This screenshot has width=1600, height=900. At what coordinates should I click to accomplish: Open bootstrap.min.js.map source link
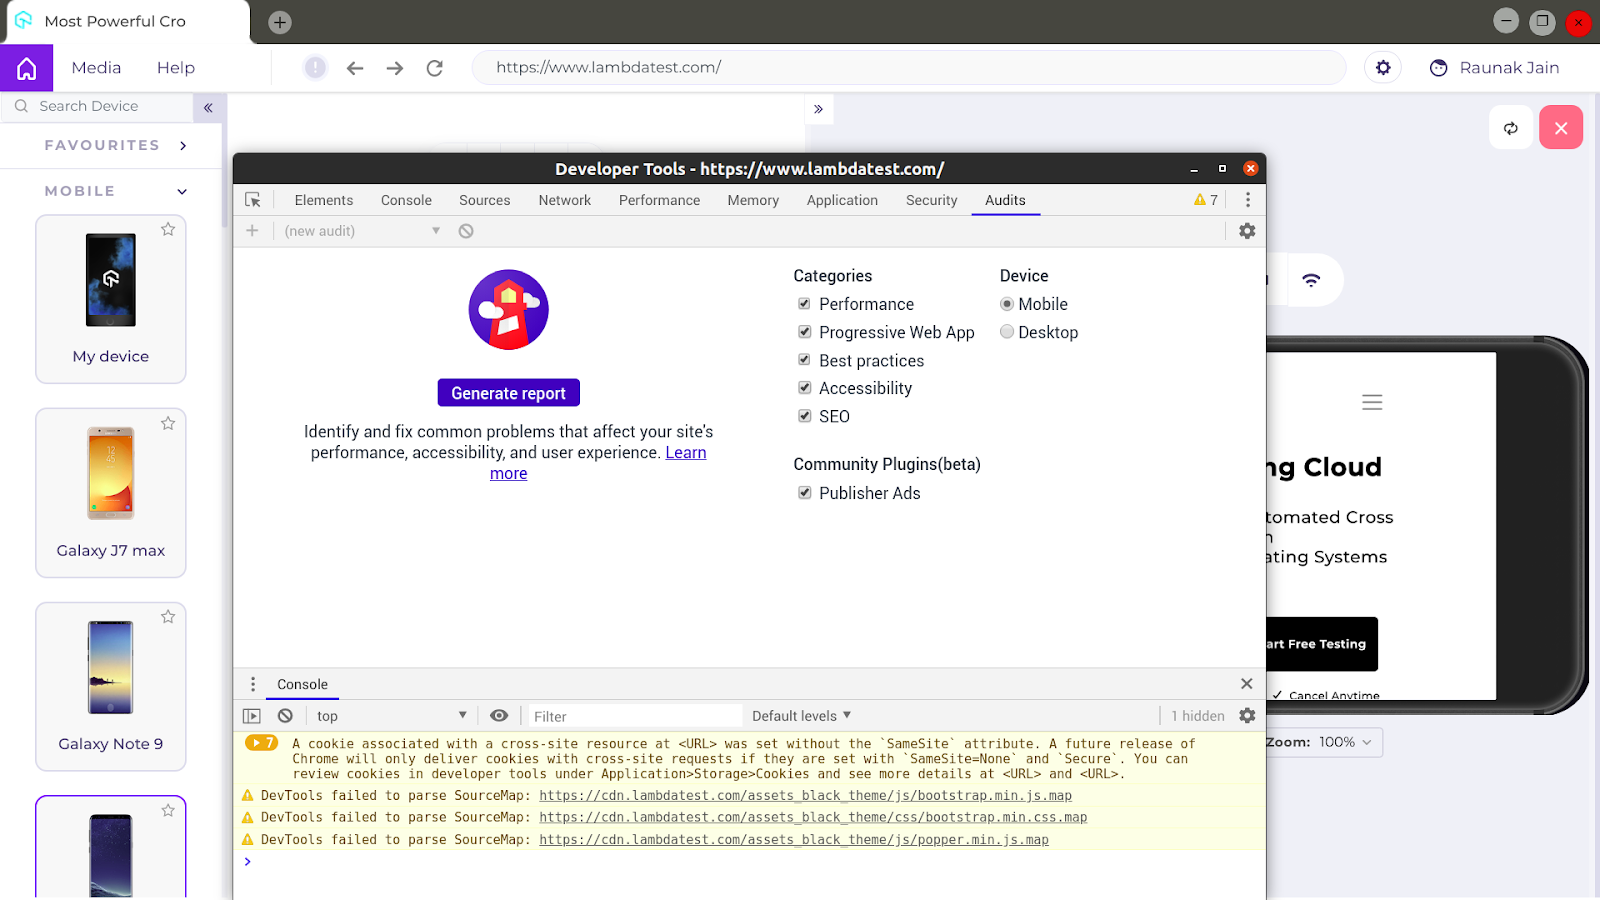(x=805, y=796)
